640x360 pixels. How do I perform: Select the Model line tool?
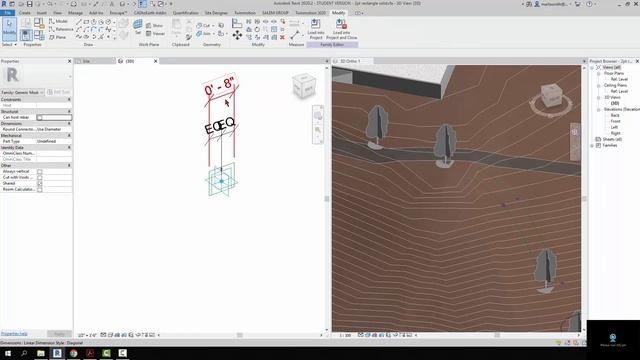(x=58, y=21)
